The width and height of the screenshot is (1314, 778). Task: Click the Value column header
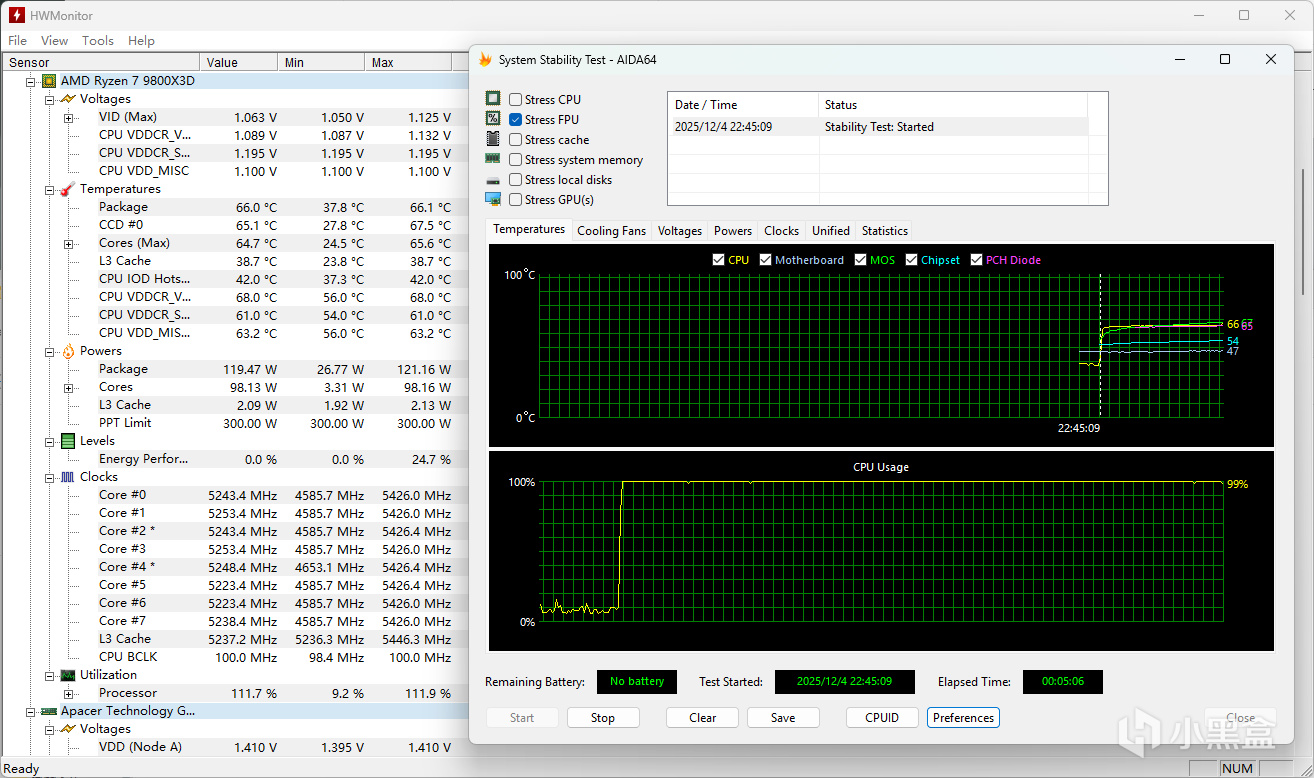(x=240, y=62)
